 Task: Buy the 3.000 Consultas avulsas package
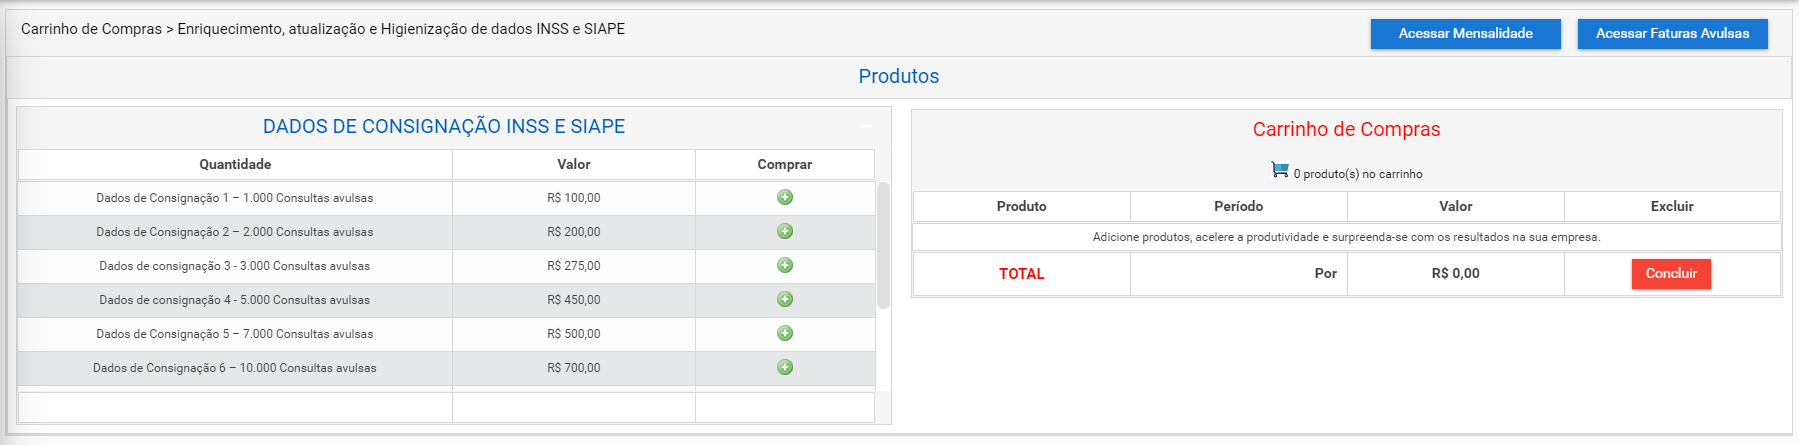[785, 265]
